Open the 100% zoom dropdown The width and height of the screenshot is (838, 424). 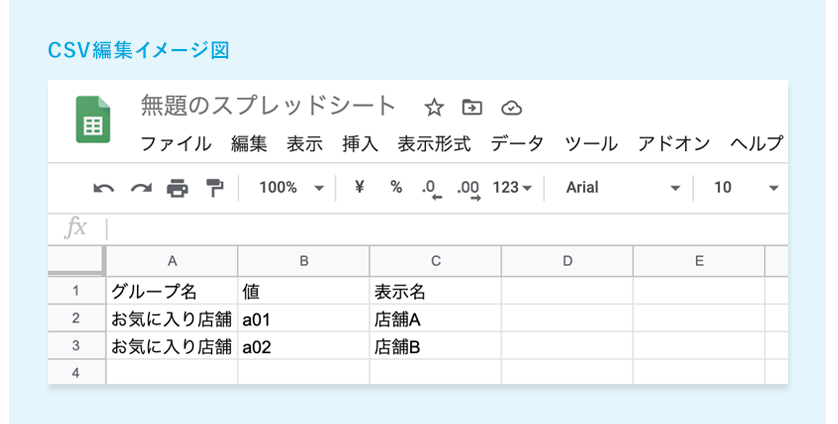[x=291, y=188]
